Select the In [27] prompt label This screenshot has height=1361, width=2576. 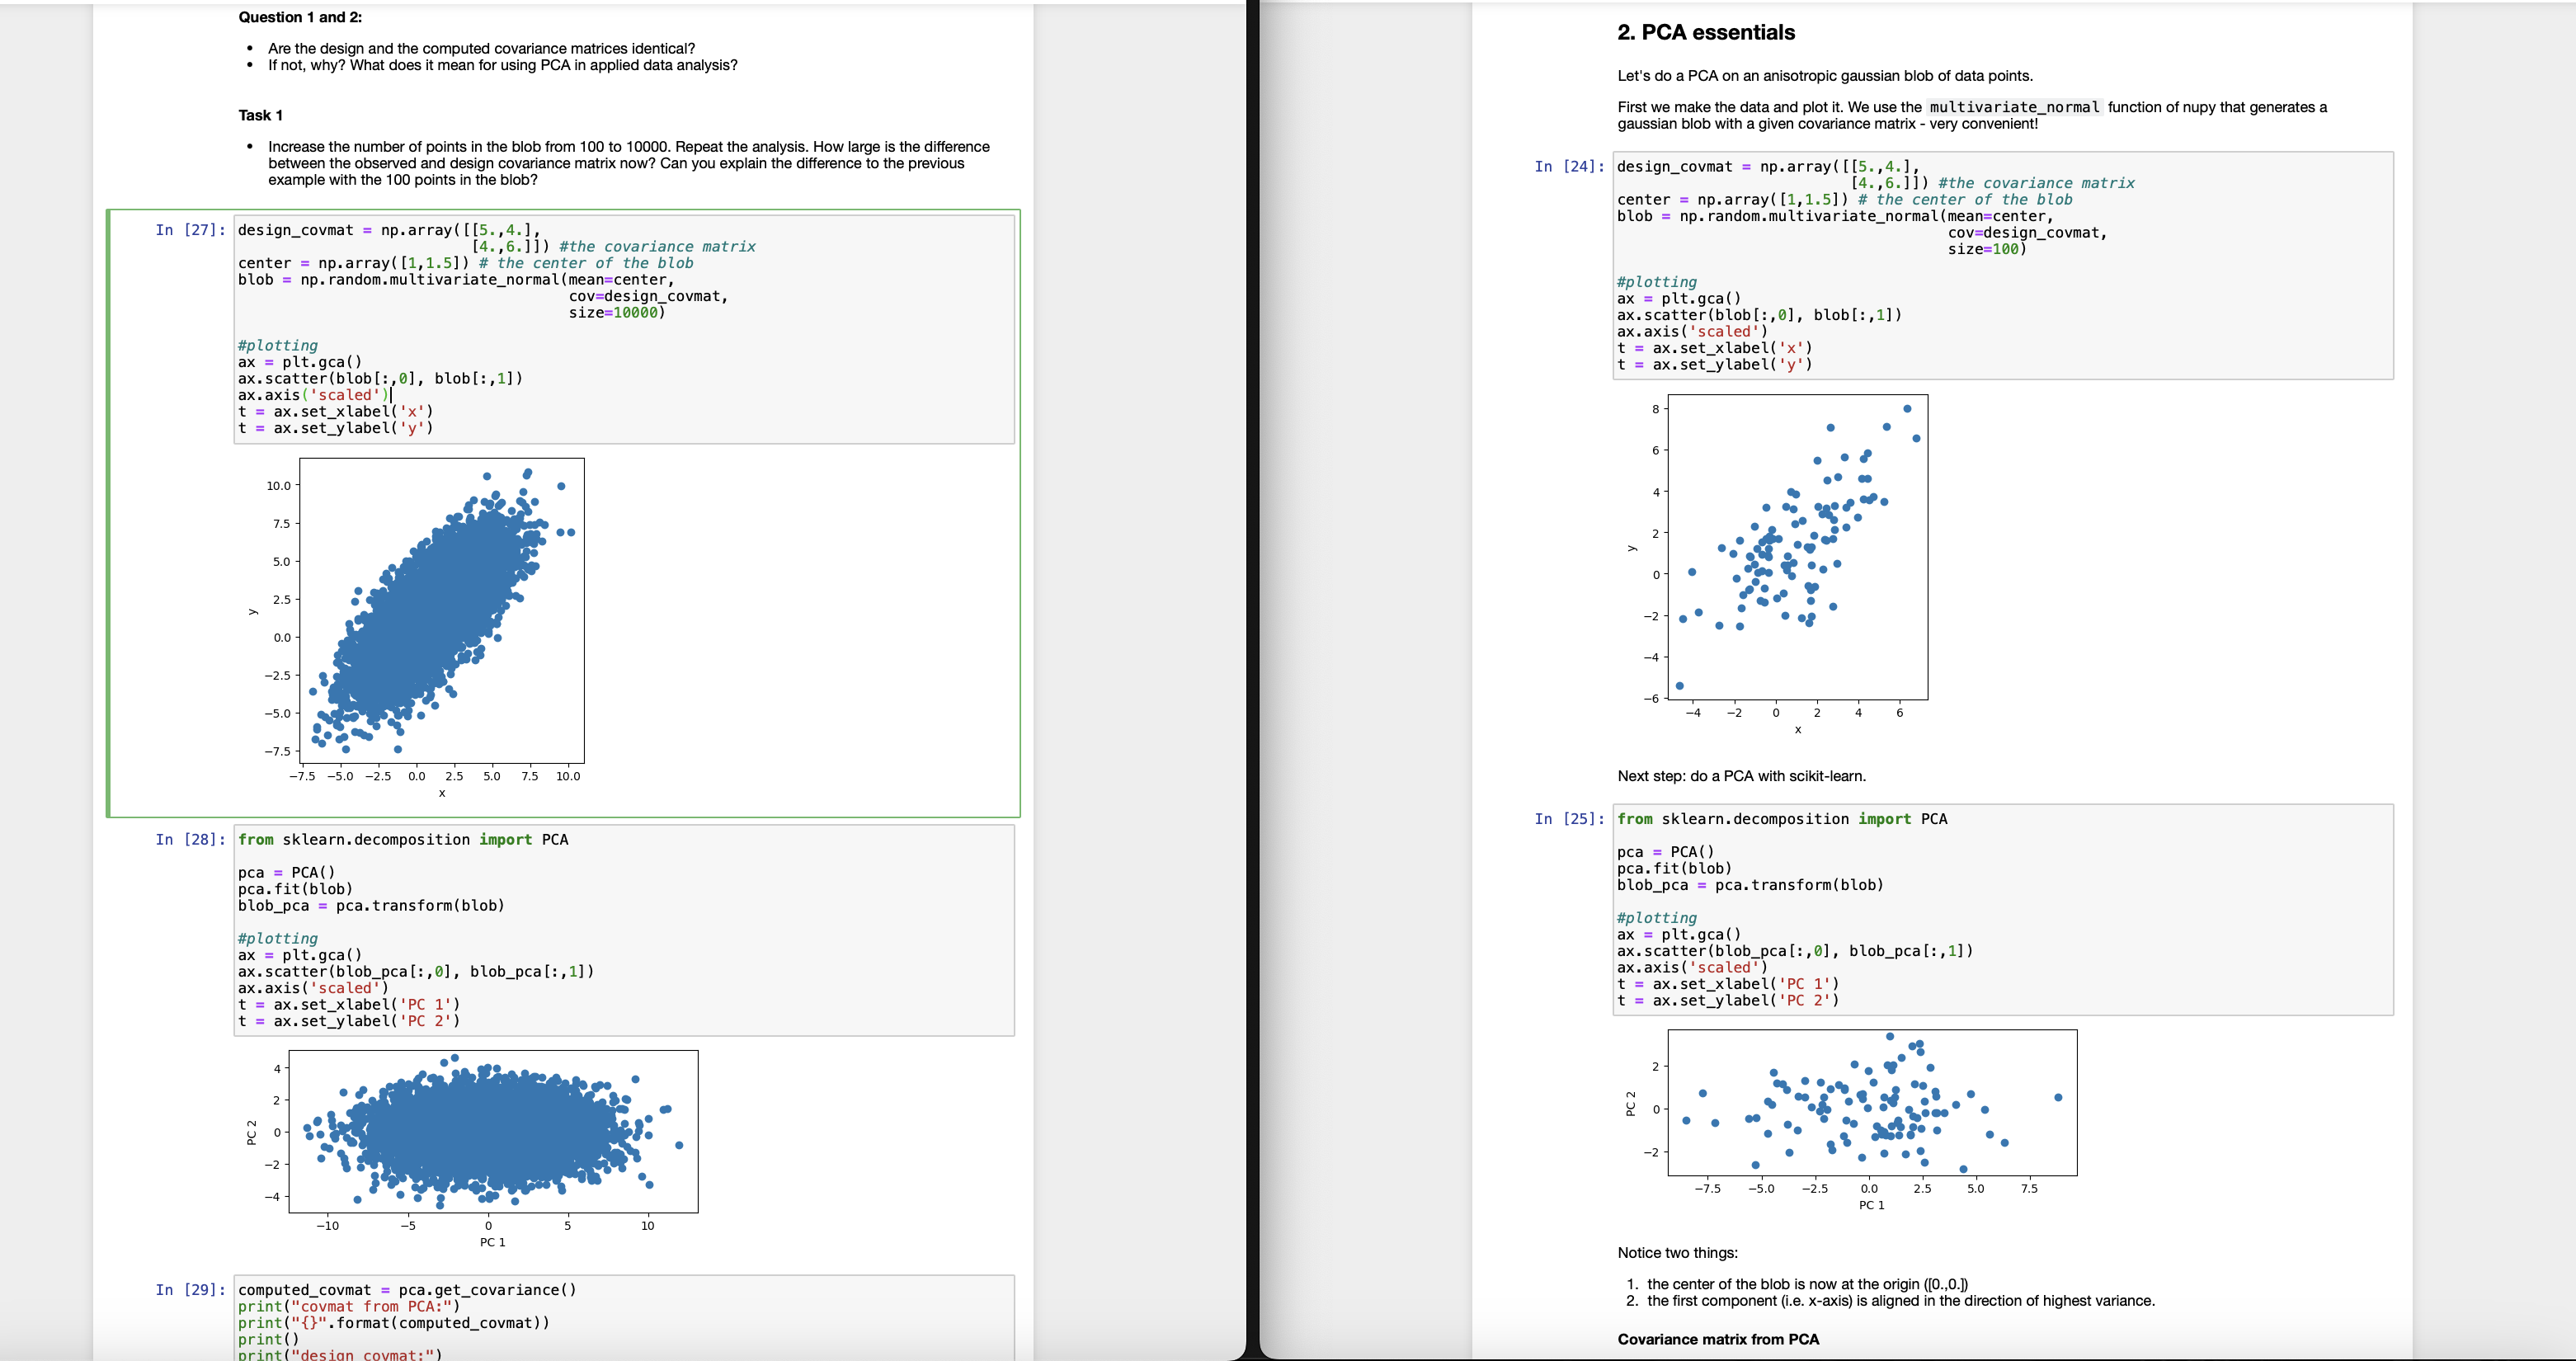tap(190, 230)
